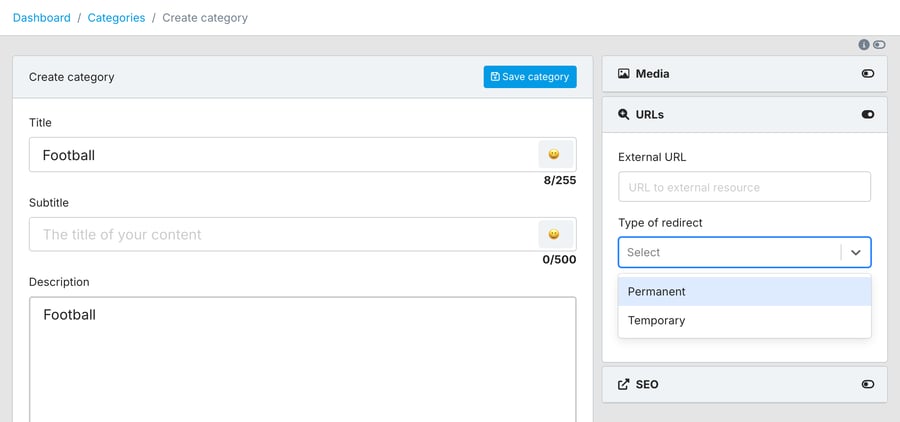The image size is (900, 422).
Task: Open the Type of redirect select box
Action: 744,252
